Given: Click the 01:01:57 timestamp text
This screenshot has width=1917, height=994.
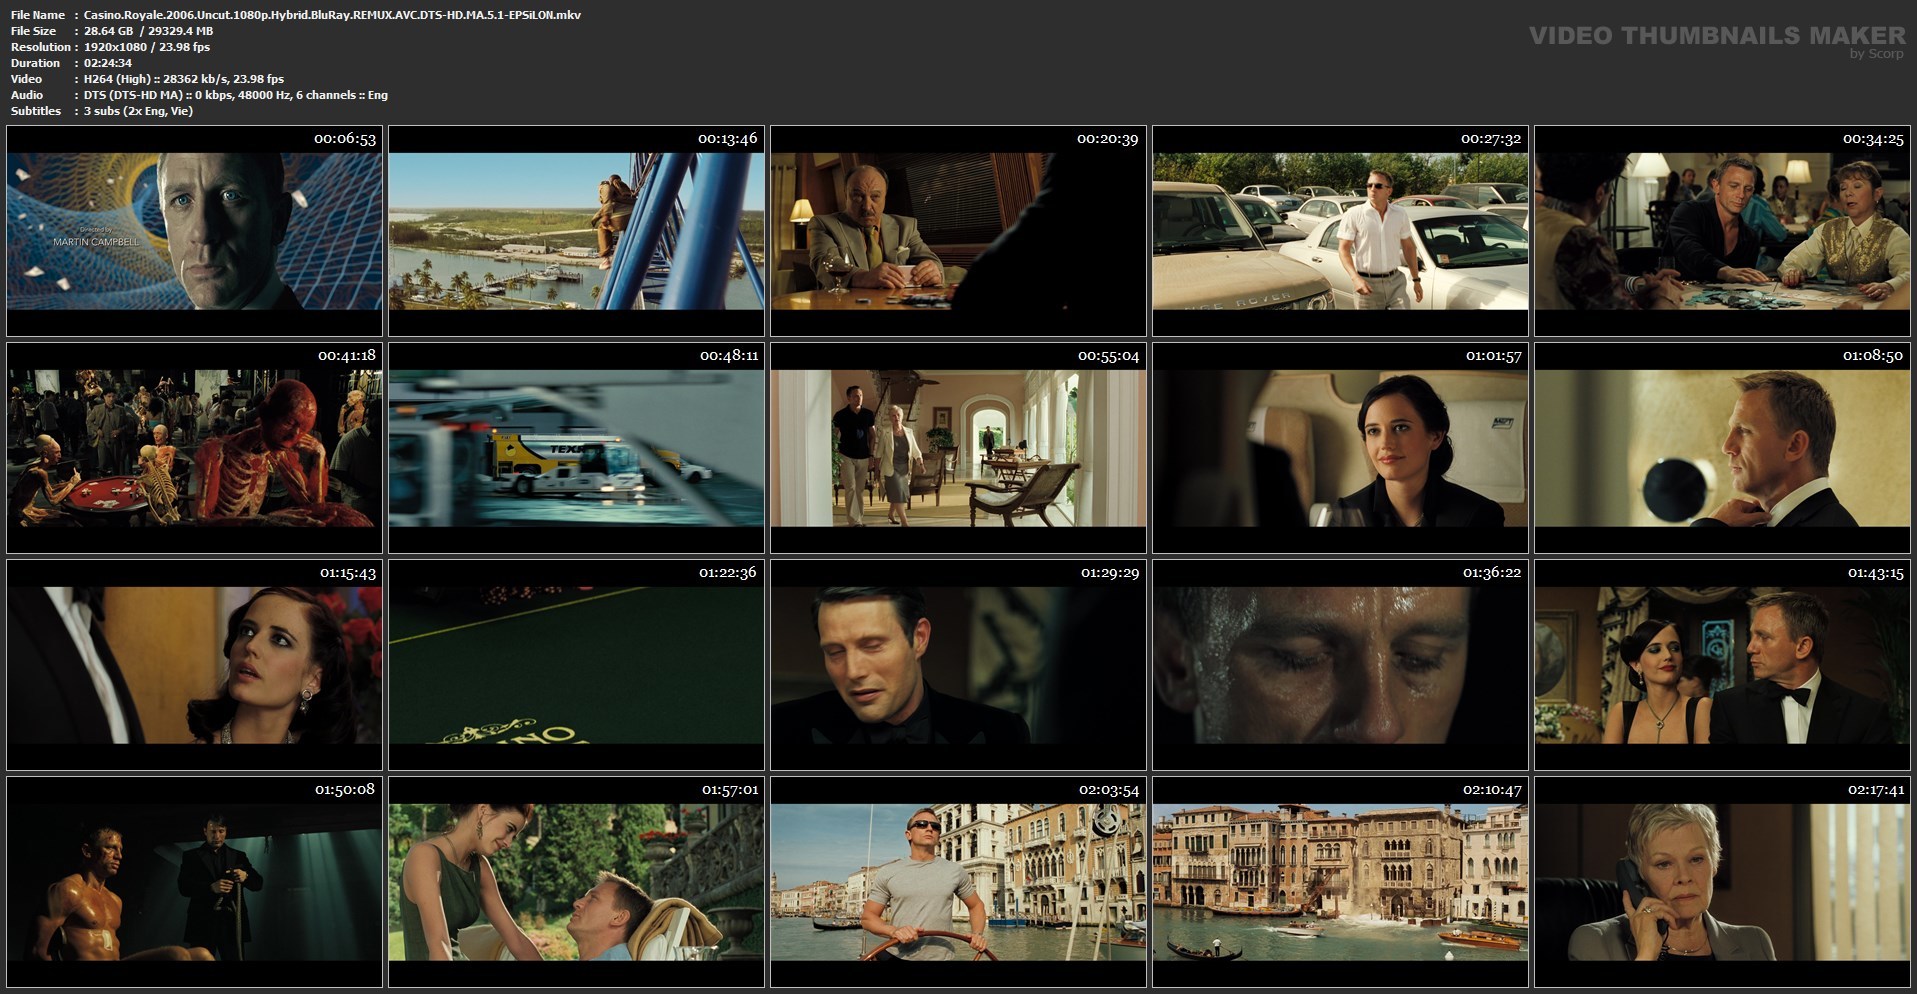Looking at the screenshot, I should click(x=1493, y=356).
